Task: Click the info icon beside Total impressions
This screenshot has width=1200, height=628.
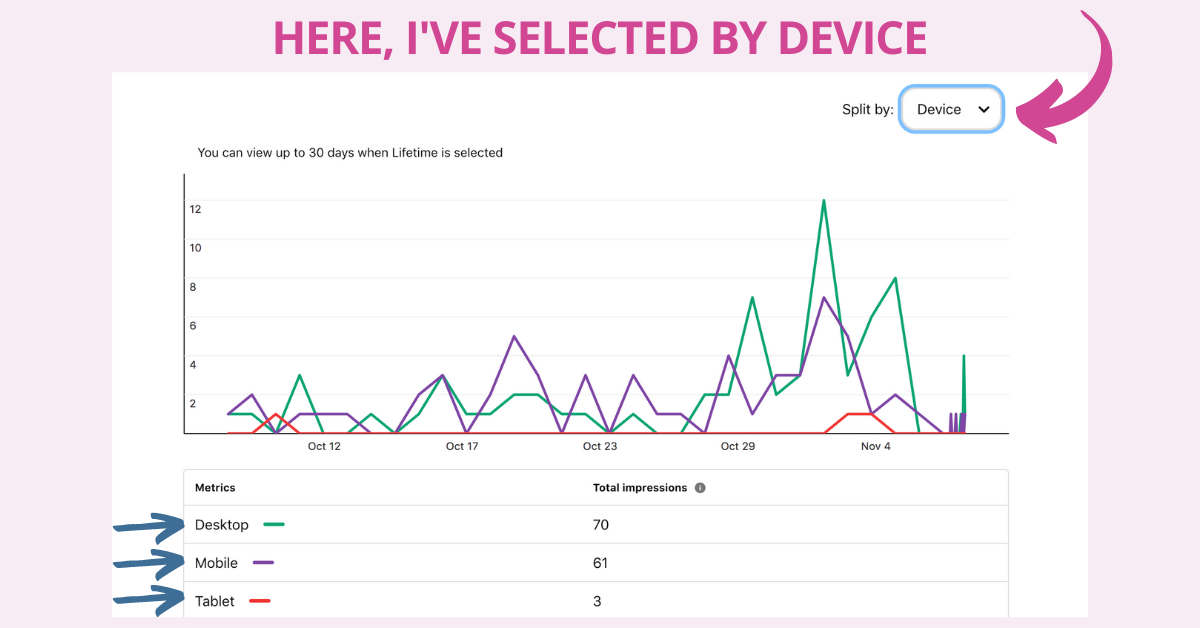Action: pyautogui.click(x=700, y=488)
